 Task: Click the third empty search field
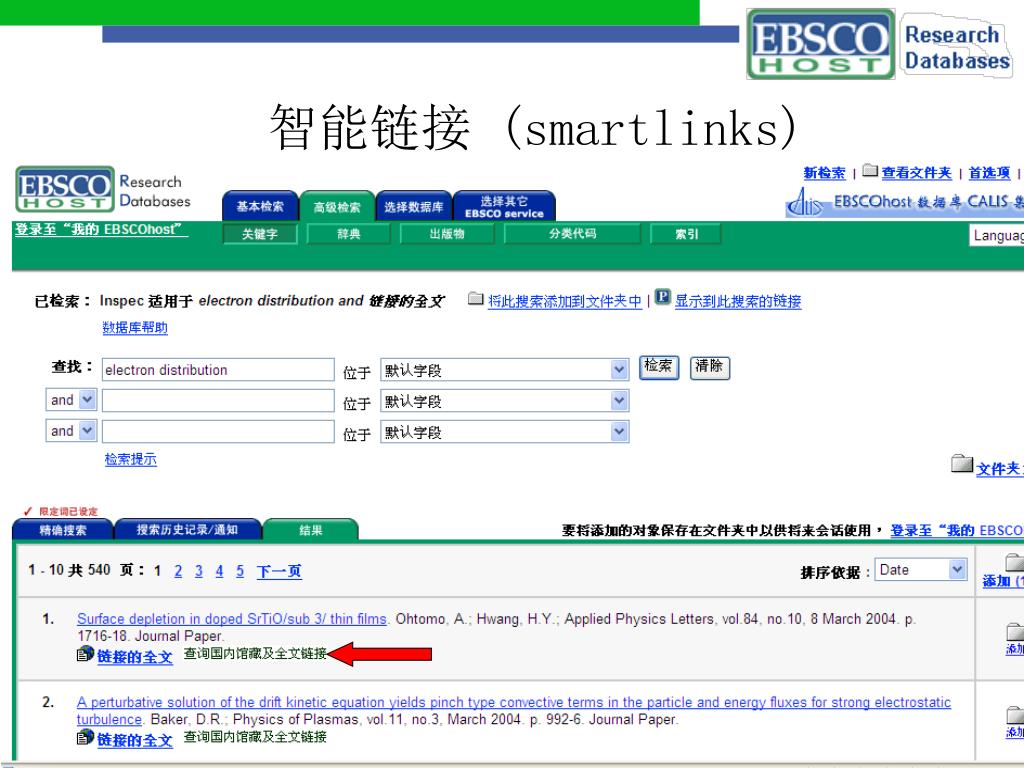click(x=218, y=431)
